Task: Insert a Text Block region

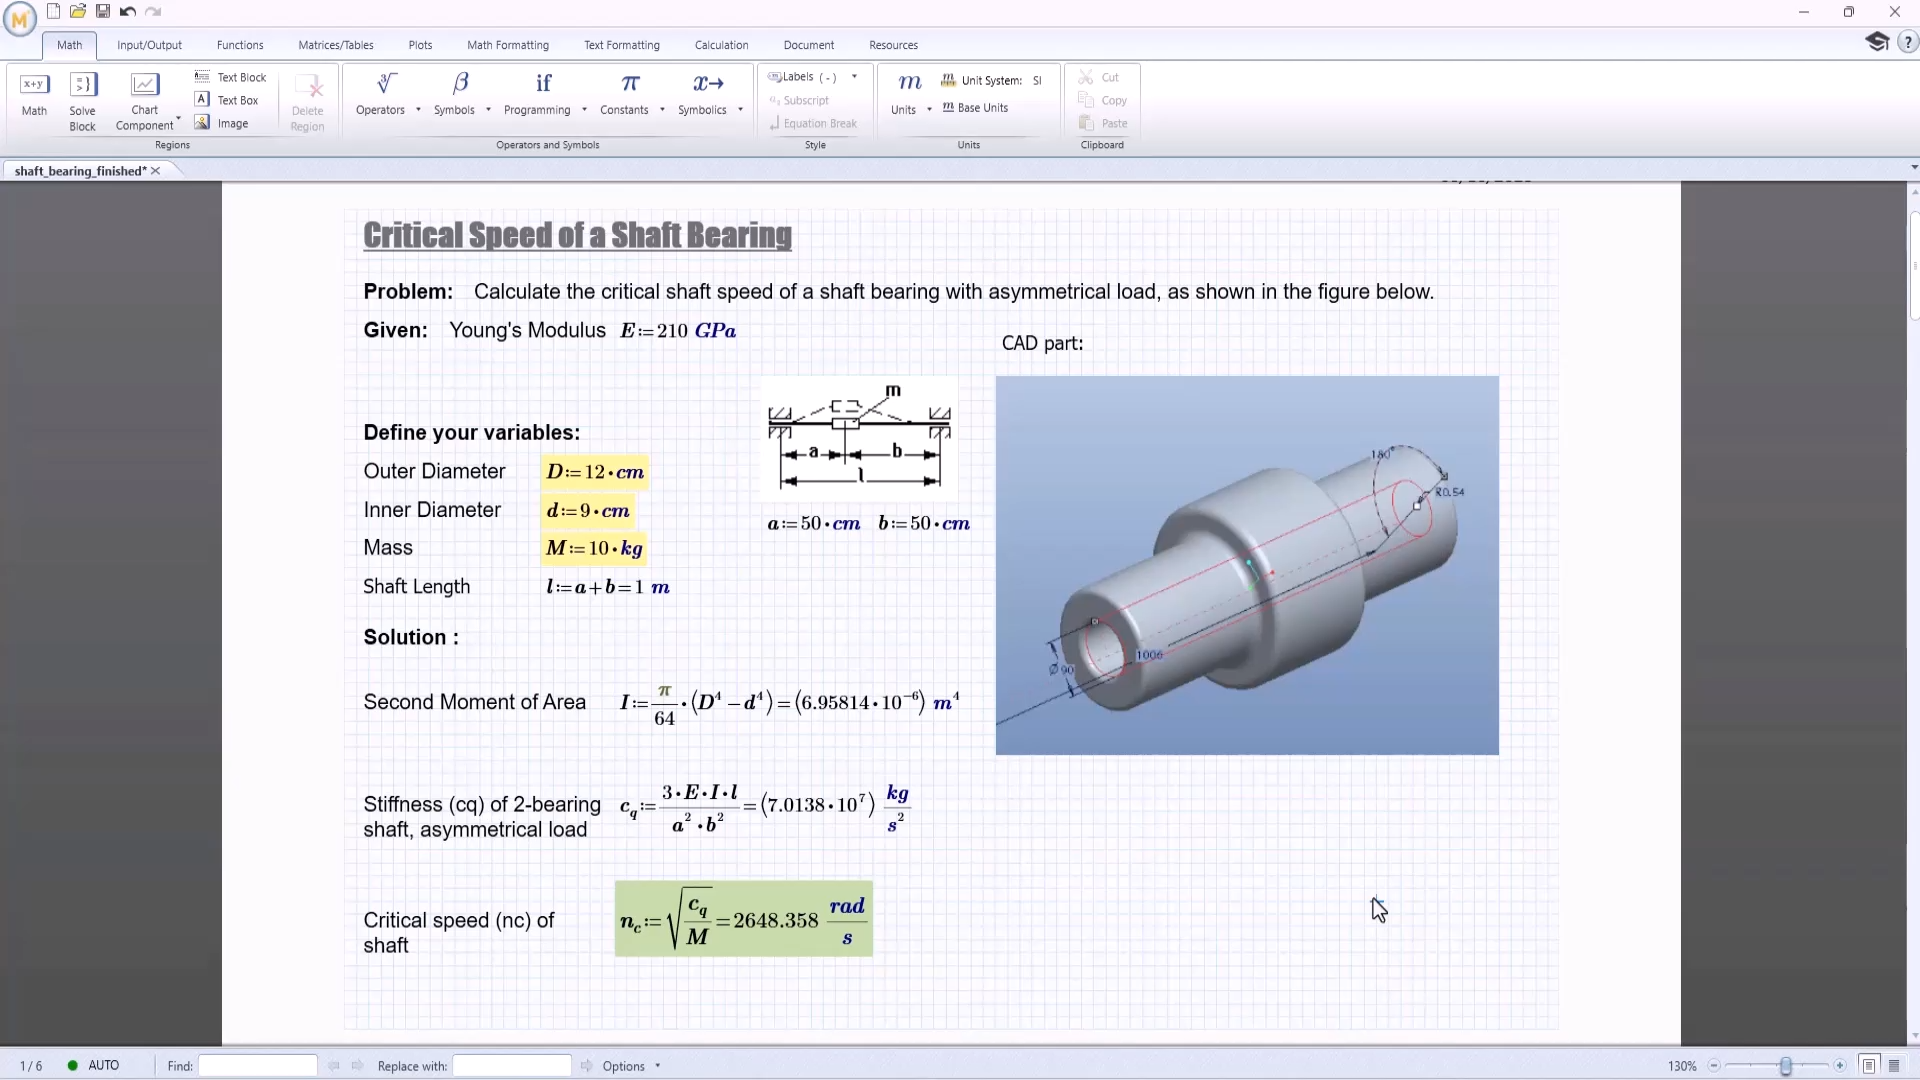Action: pos(240,77)
